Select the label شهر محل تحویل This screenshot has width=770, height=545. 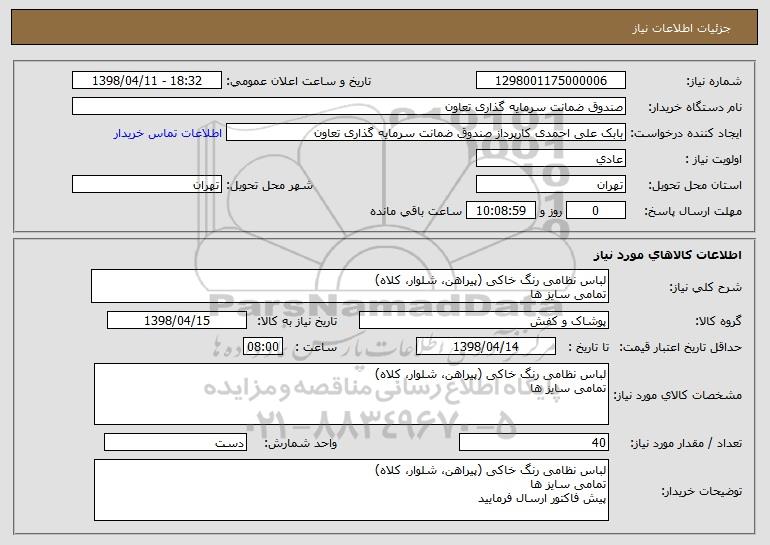pyautogui.click(x=269, y=185)
